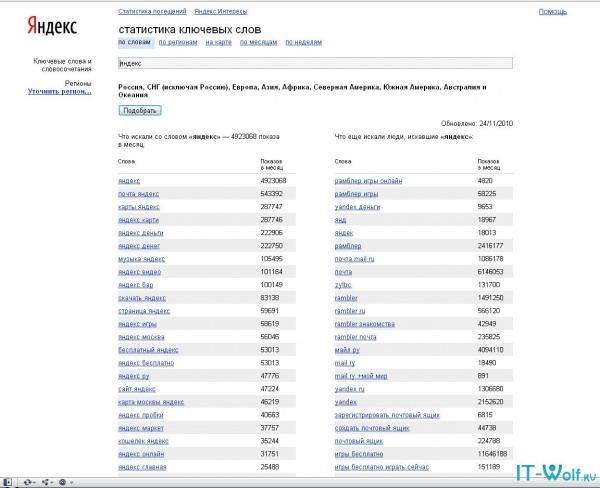Viewport: 600px width, 488px height.
Task: Open 'кошелек яндекс' keyword link
Action: pyautogui.click(x=143, y=441)
